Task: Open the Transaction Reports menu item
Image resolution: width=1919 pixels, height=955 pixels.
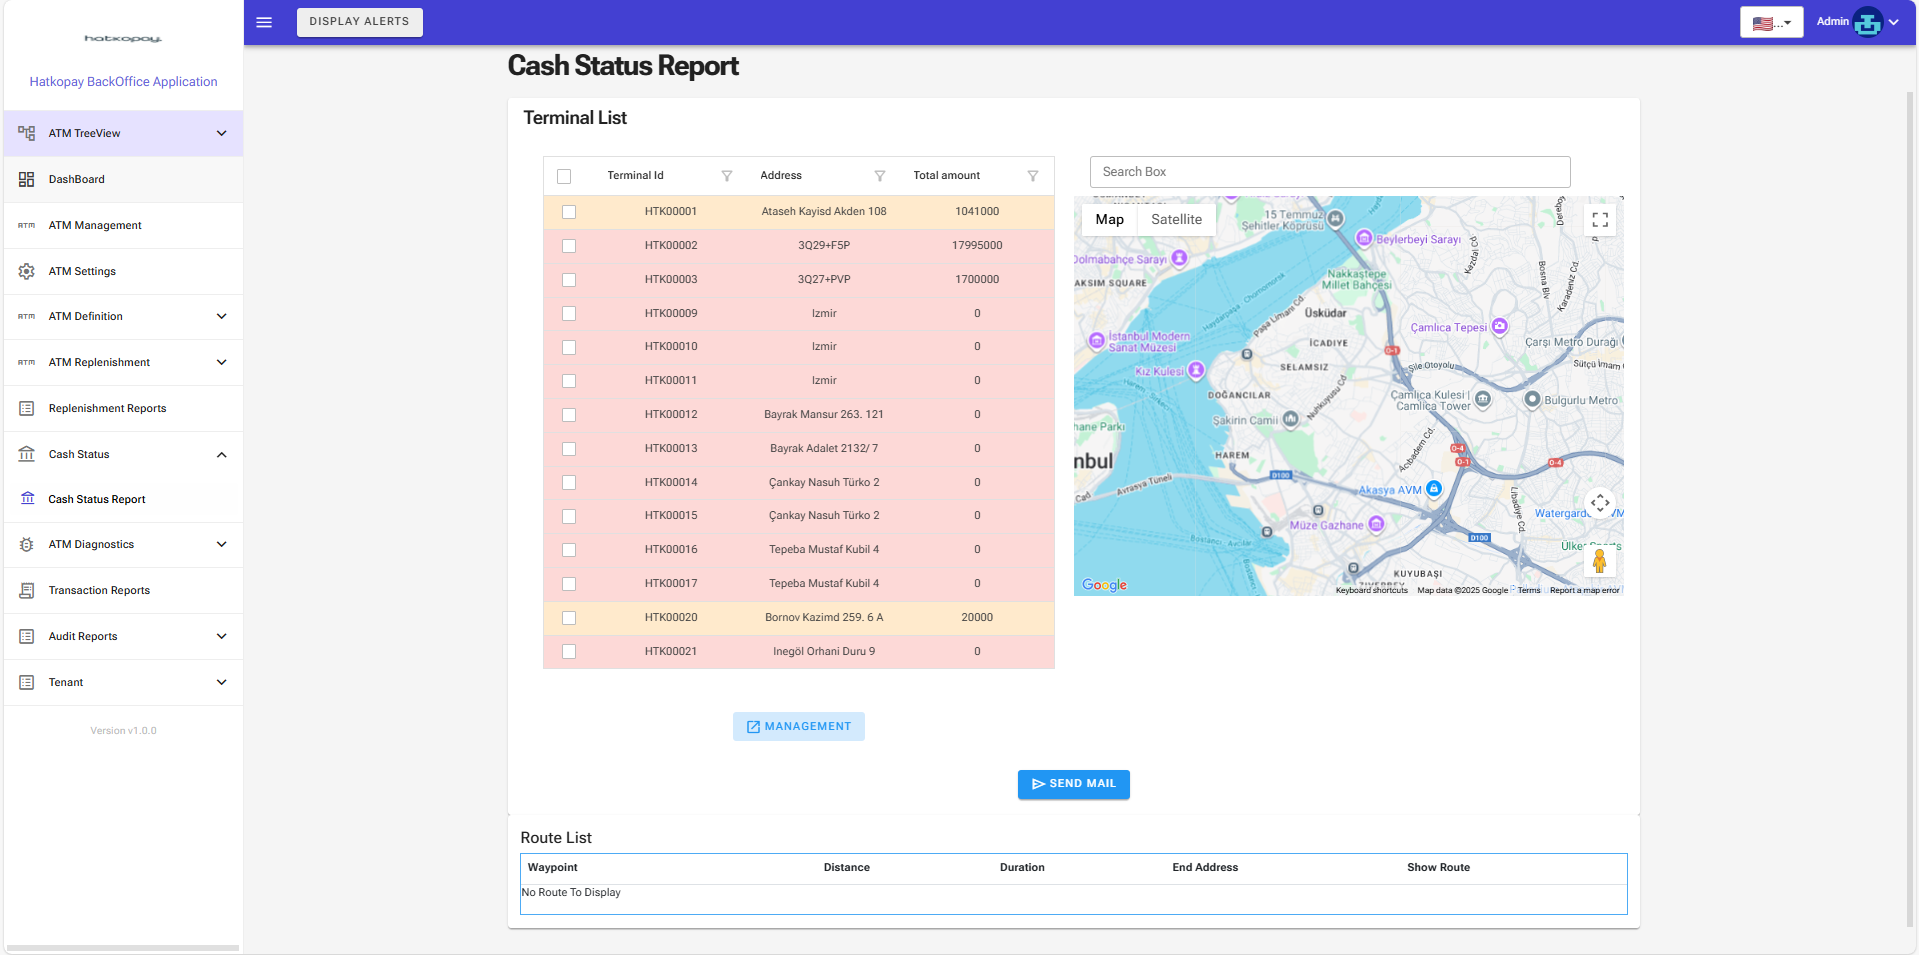Action: click(99, 590)
